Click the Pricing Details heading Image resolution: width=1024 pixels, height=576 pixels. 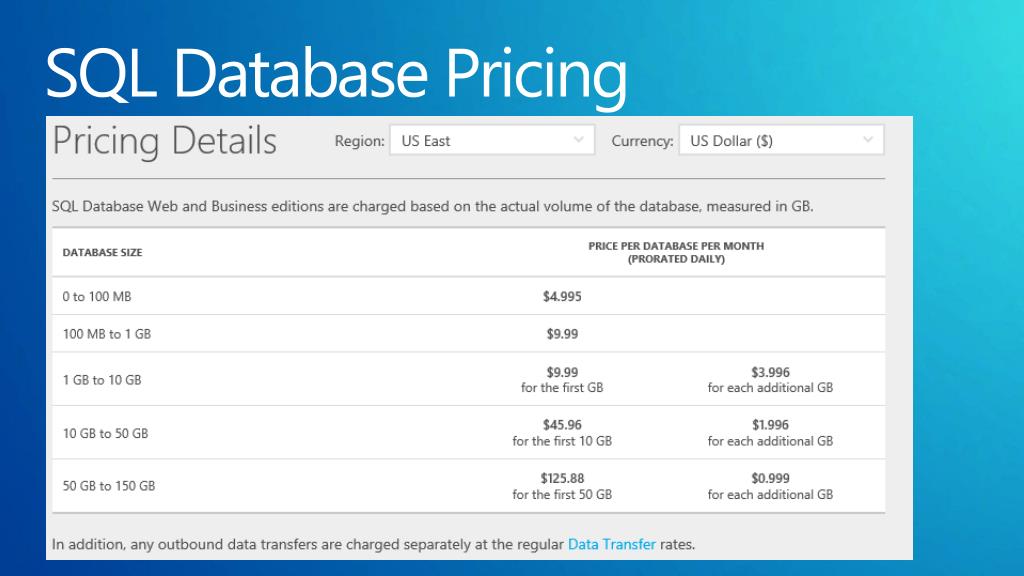pyautogui.click(x=164, y=141)
